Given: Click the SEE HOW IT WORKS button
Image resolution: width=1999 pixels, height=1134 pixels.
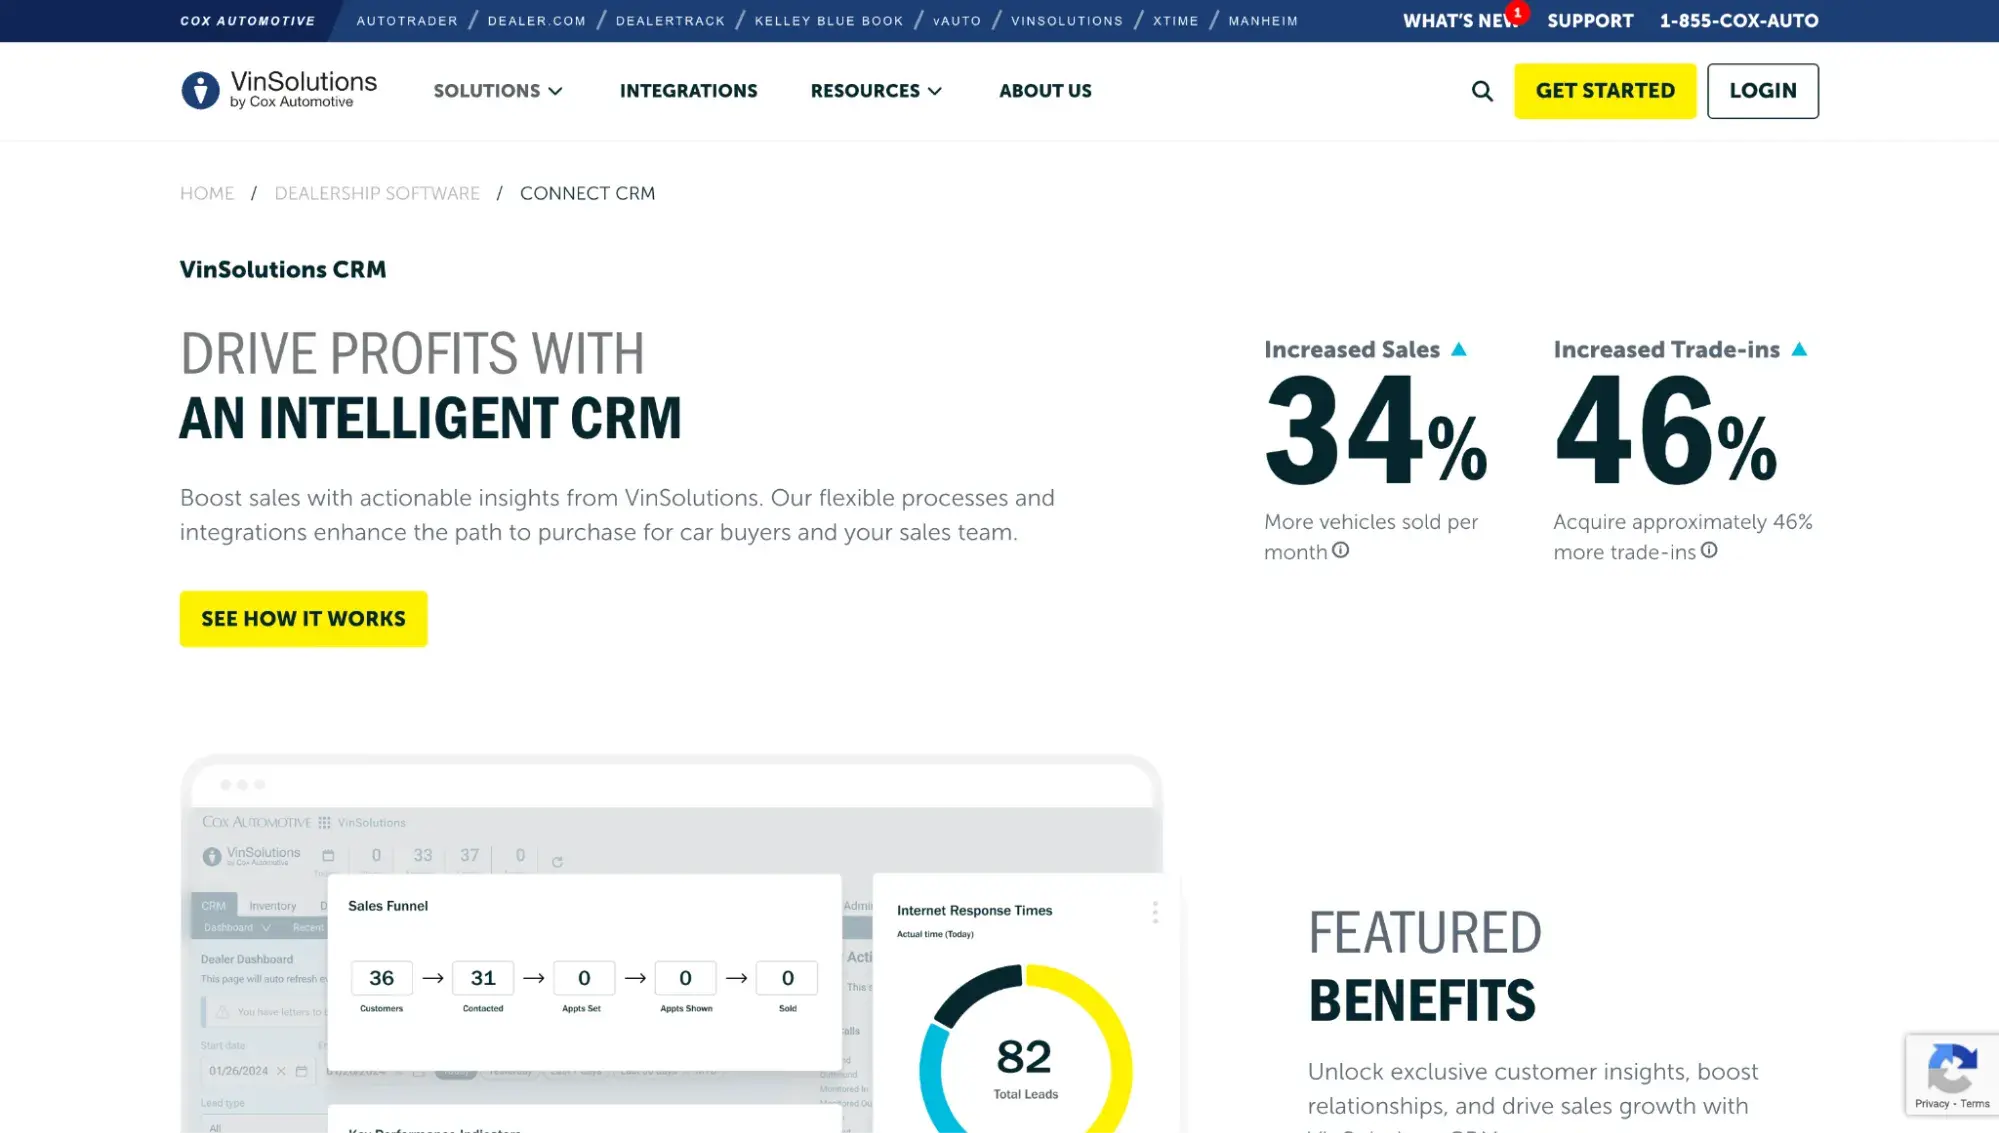Looking at the screenshot, I should pyautogui.click(x=303, y=618).
